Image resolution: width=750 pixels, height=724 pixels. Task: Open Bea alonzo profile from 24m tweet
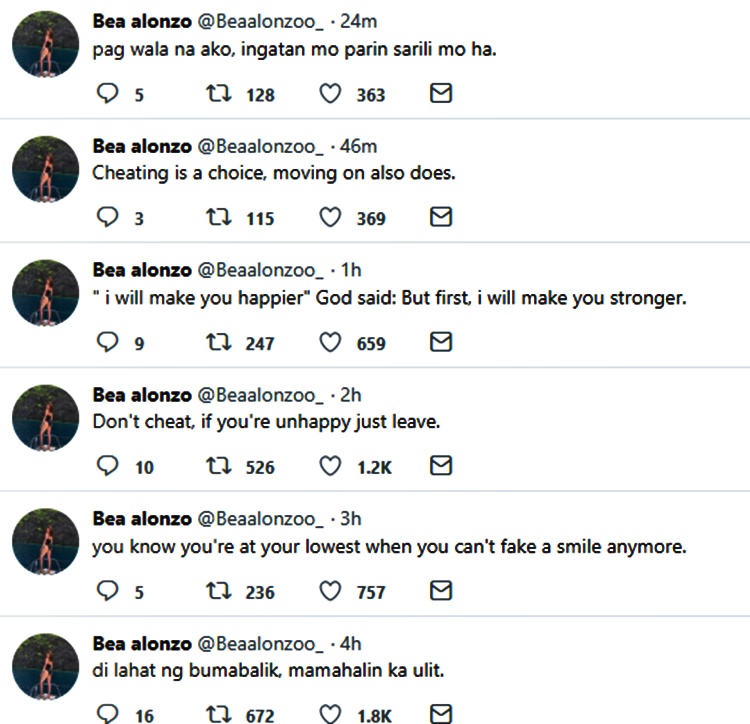(x=139, y=21)
